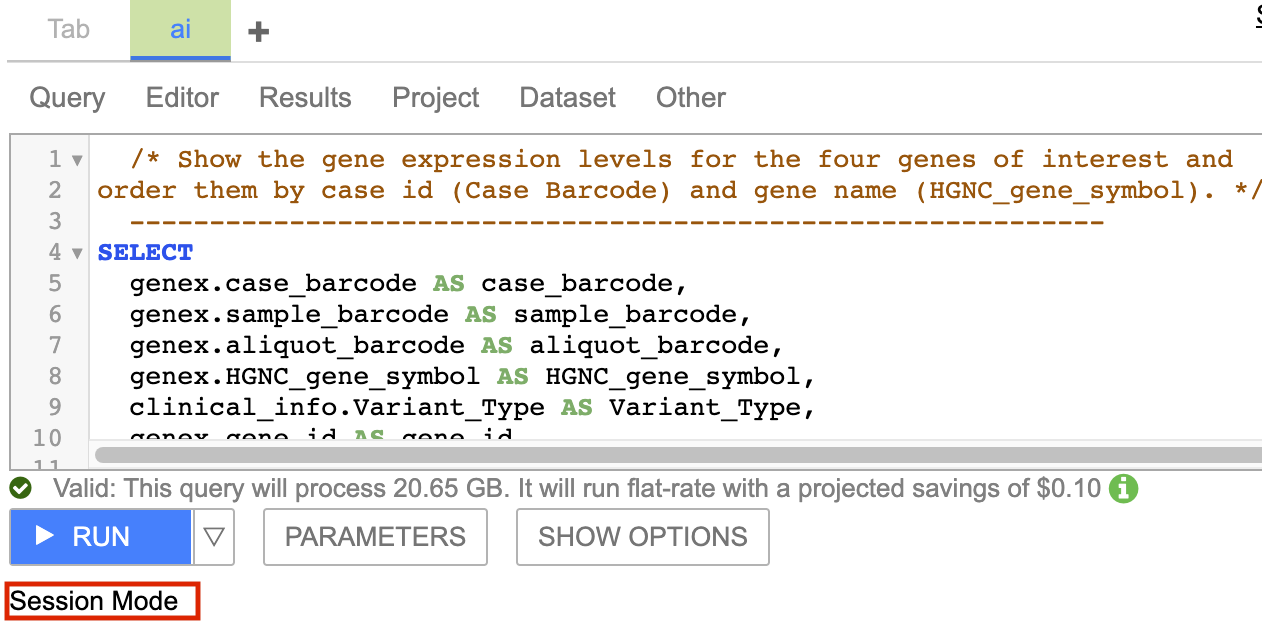Open the Query menu

[x=67, y=98]
